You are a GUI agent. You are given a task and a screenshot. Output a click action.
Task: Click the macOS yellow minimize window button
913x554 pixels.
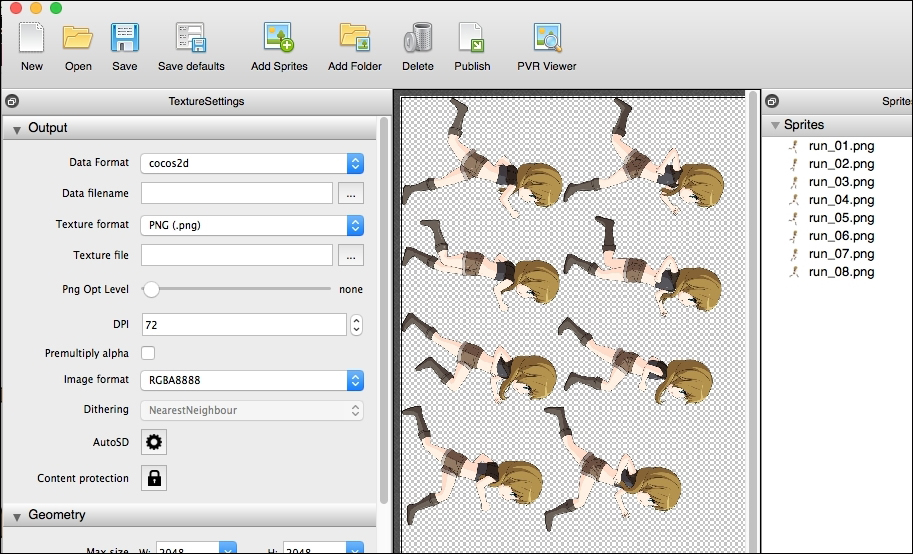point(36,8)
